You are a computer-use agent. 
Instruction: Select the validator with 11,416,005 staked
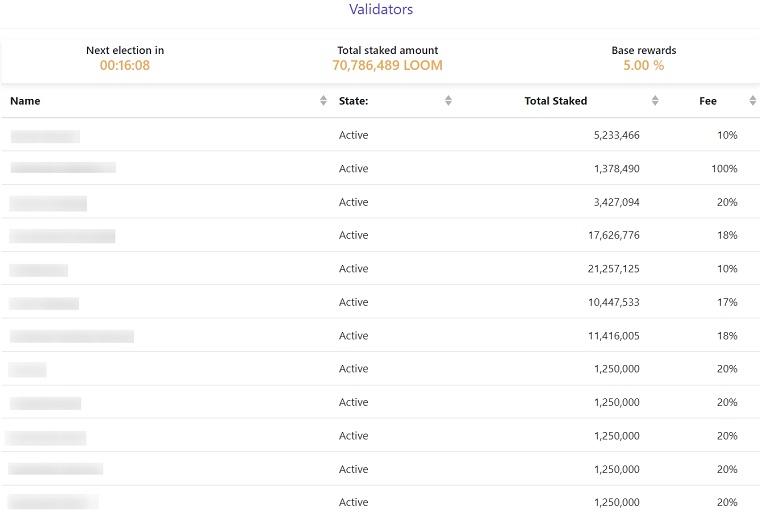pos(380,335)
